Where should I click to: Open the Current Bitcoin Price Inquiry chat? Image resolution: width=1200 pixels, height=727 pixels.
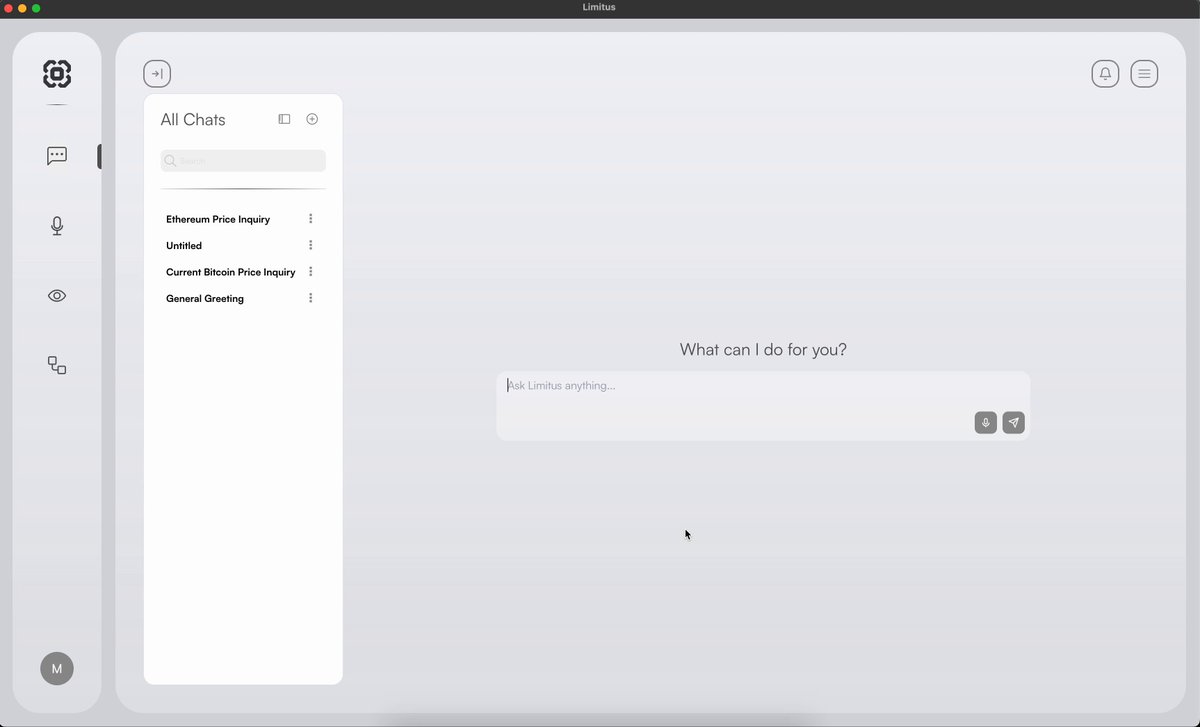(x=231, y=272)
